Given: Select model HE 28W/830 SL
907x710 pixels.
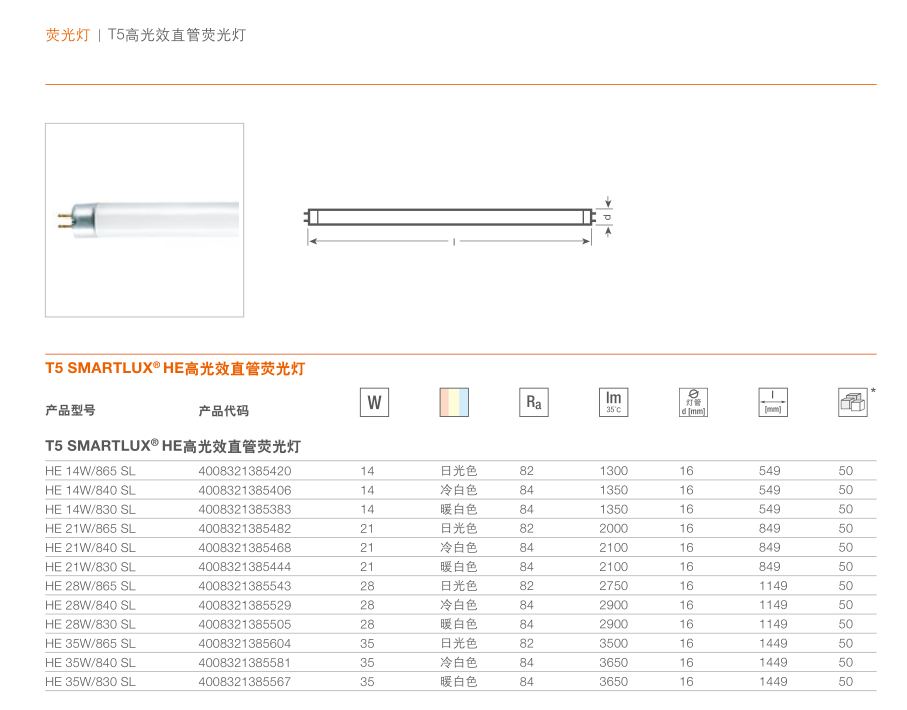Looking at the screenshot, I should point(90,624).
